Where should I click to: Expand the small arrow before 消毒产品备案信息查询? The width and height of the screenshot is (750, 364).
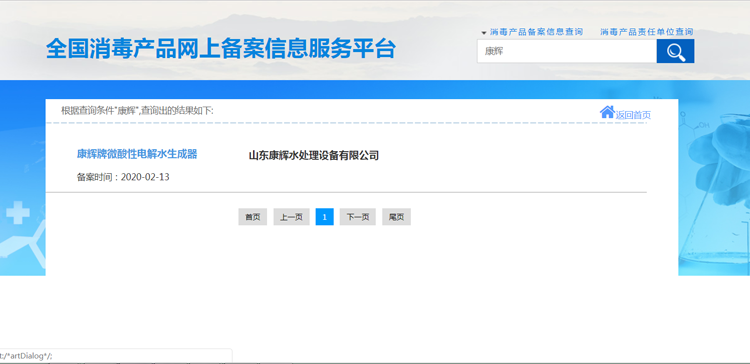484,33
